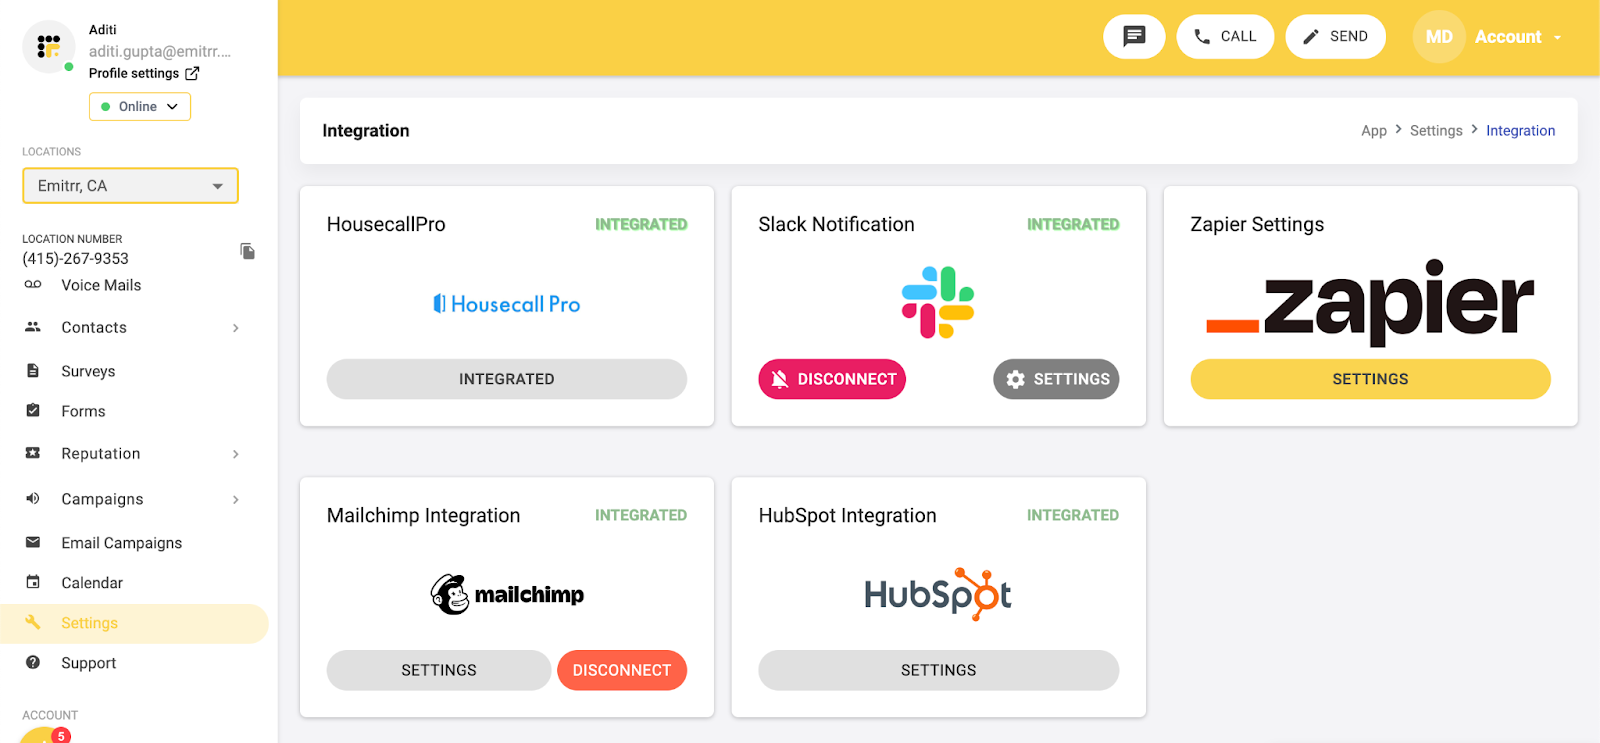Screen dimensions: 1600x743
Task: Open Surveys in sidebar
Action: pyautogui.click(x=88, y=371)
